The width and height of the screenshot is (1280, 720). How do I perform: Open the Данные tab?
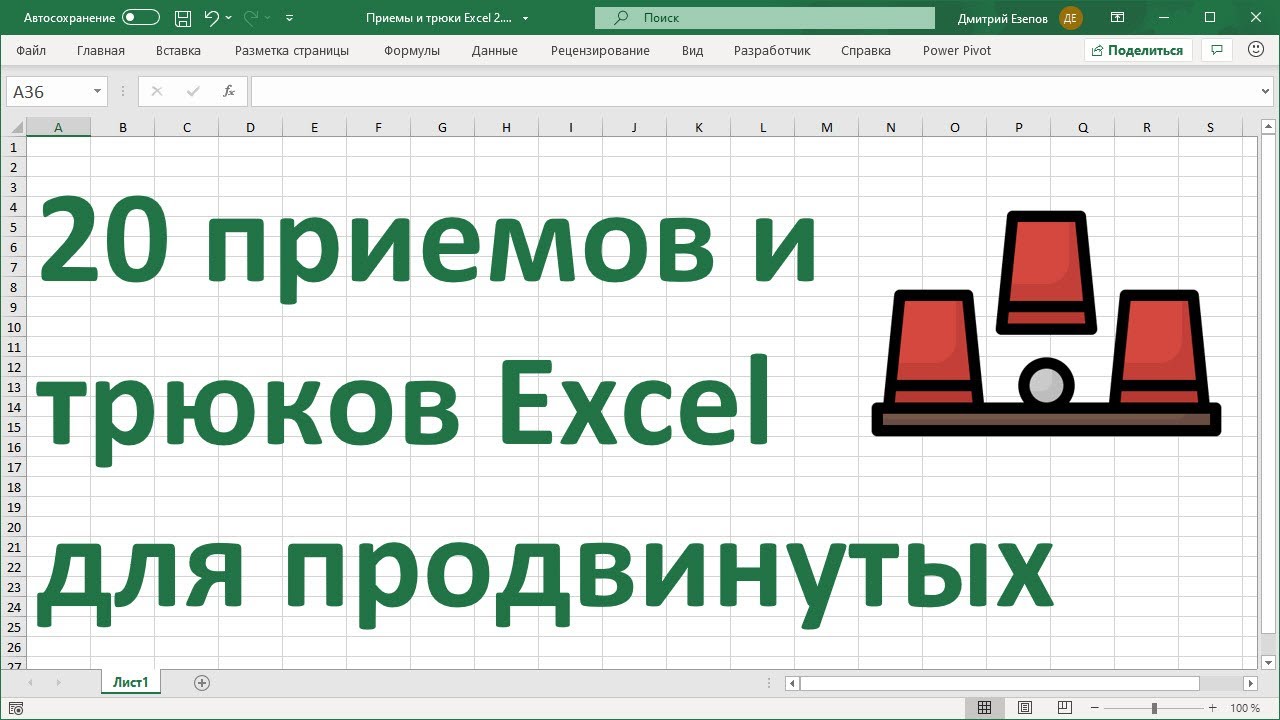[x=495, y=50]
